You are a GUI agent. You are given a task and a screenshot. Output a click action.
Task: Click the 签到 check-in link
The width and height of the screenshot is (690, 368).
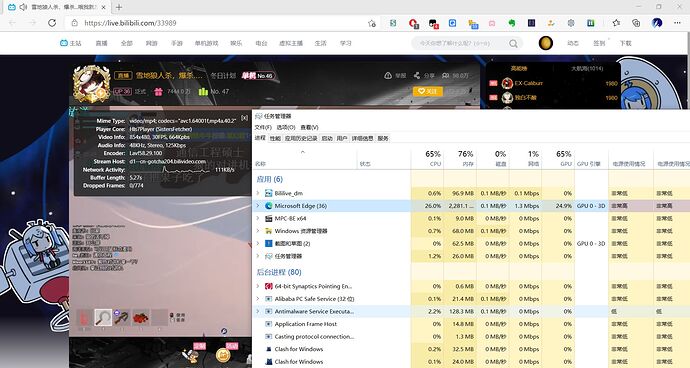pyautogui.click(x=599, y=43)
